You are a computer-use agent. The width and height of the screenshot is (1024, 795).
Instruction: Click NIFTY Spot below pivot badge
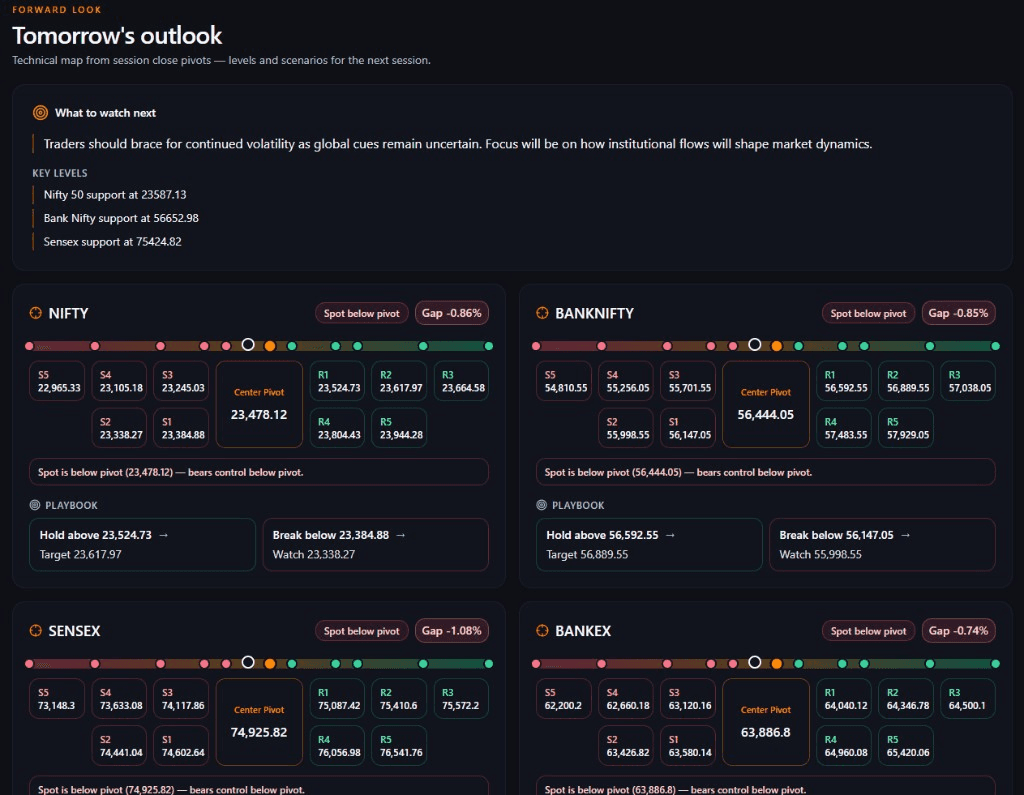361,314
